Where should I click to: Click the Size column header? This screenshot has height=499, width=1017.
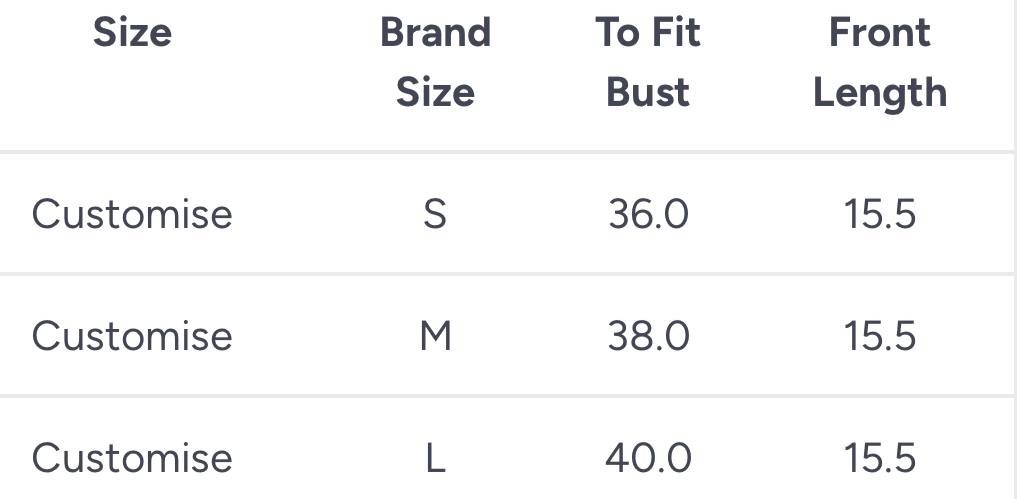coord(132,33)
